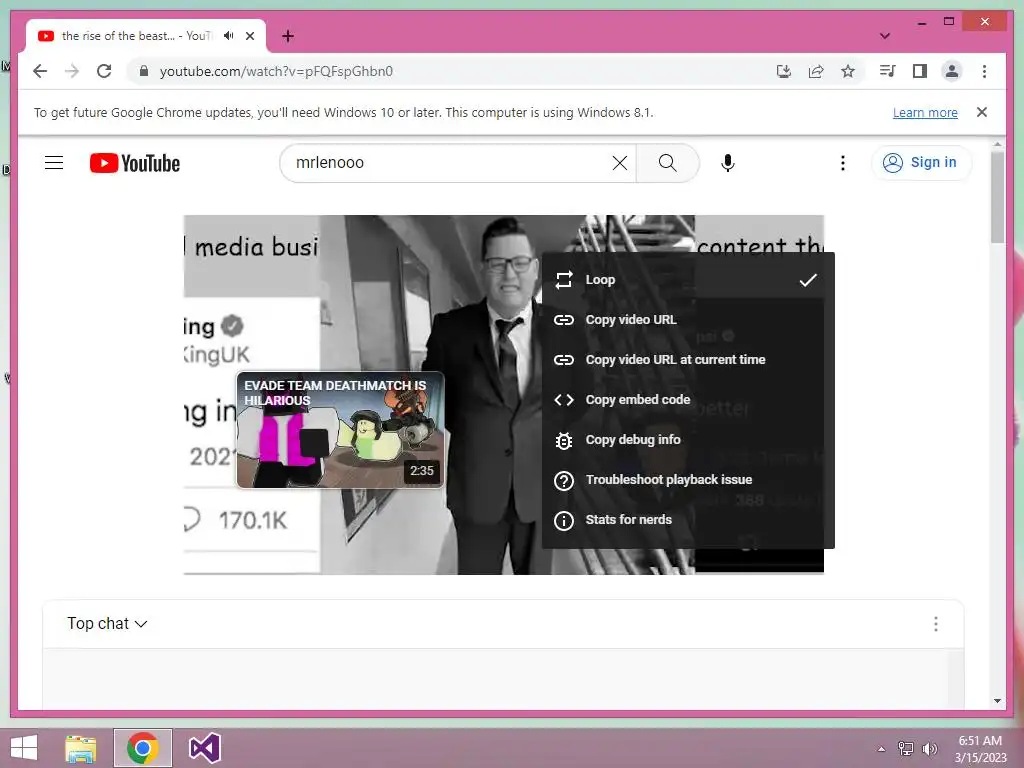This screenshot has height=768, width=1024.
Task: Install app icon in address bar
Action: (784, 71)
